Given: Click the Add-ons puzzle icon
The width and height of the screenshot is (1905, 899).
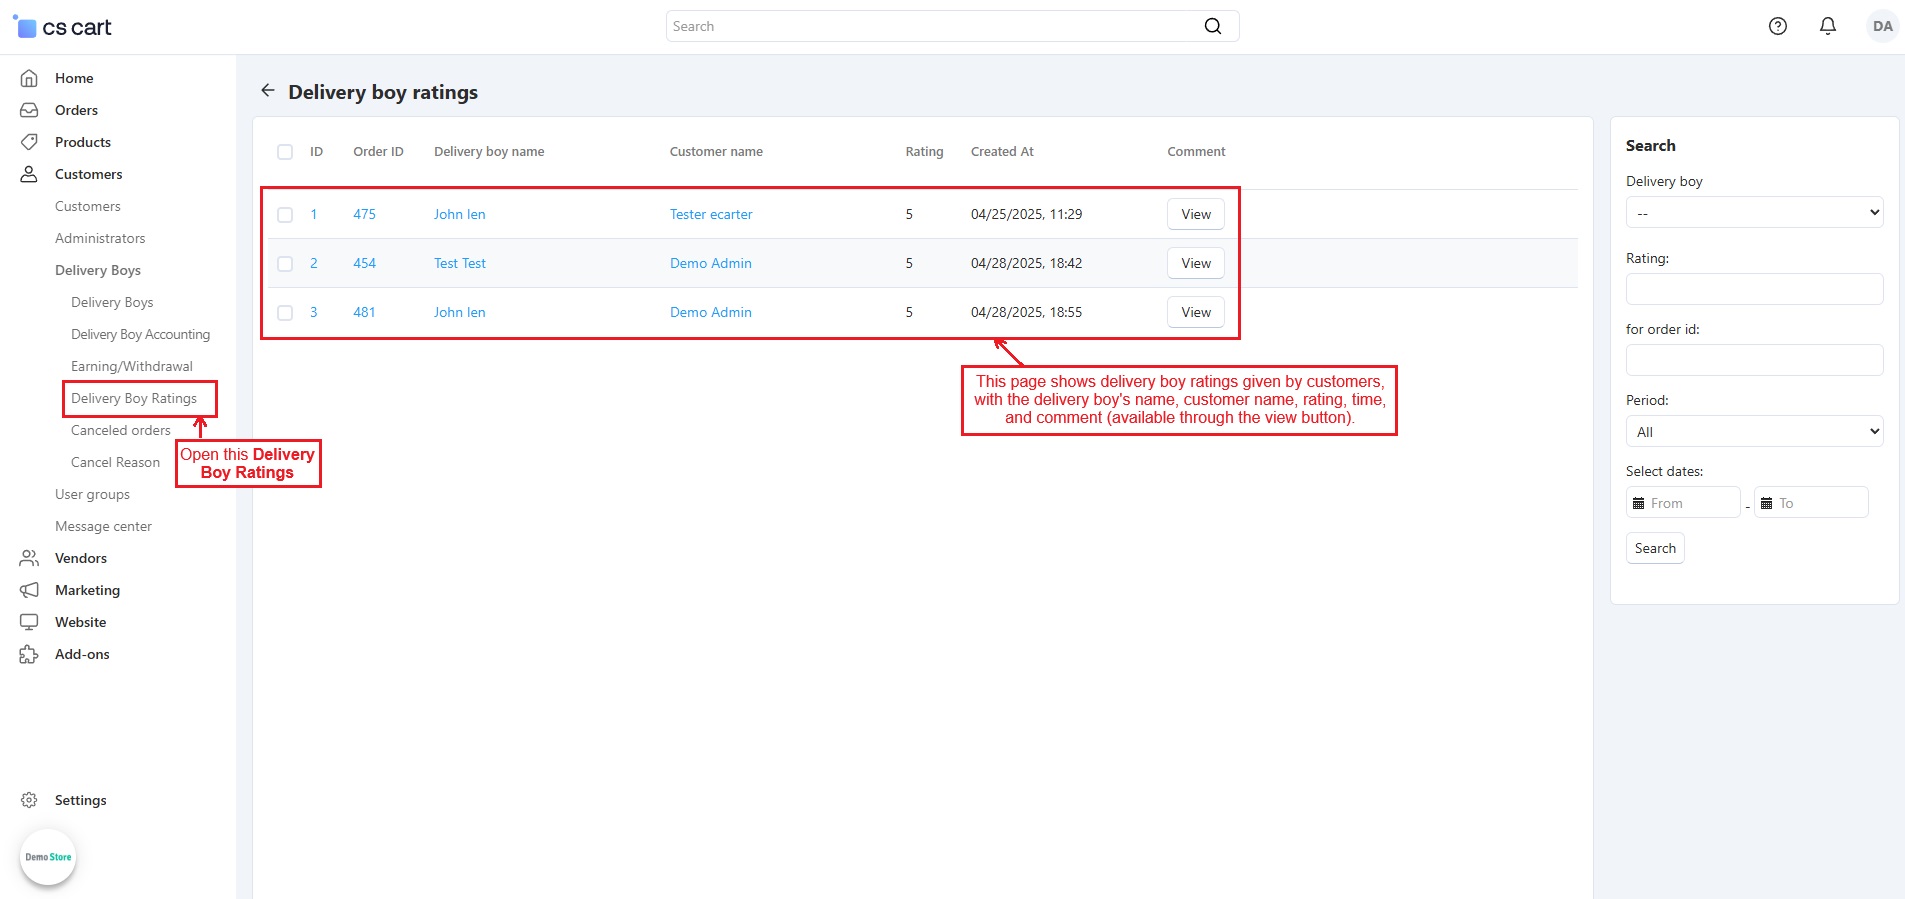Looking at the screenshot, I should [x=29, y=654].
